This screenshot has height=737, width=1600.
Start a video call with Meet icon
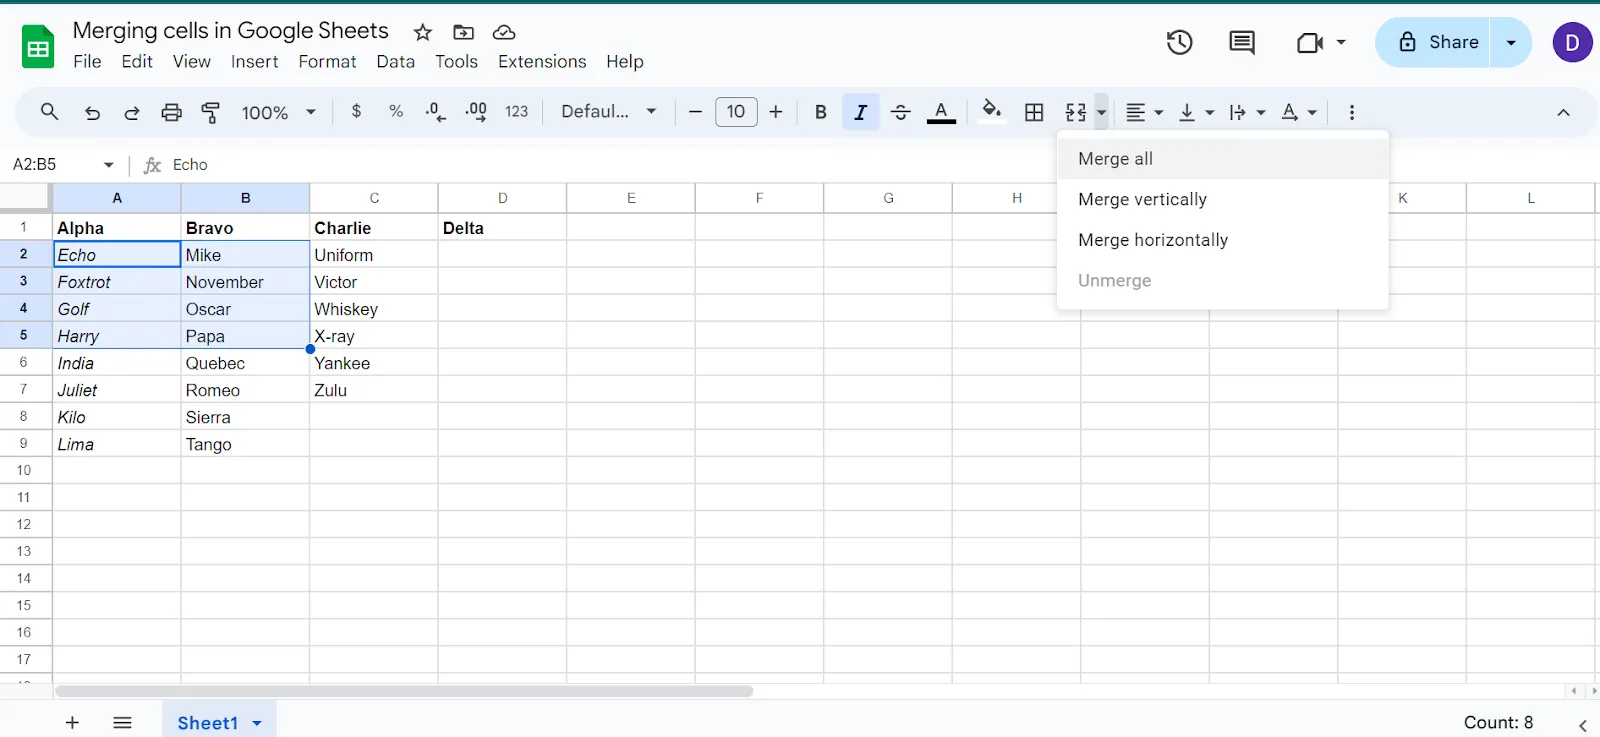coord(1310,42)
